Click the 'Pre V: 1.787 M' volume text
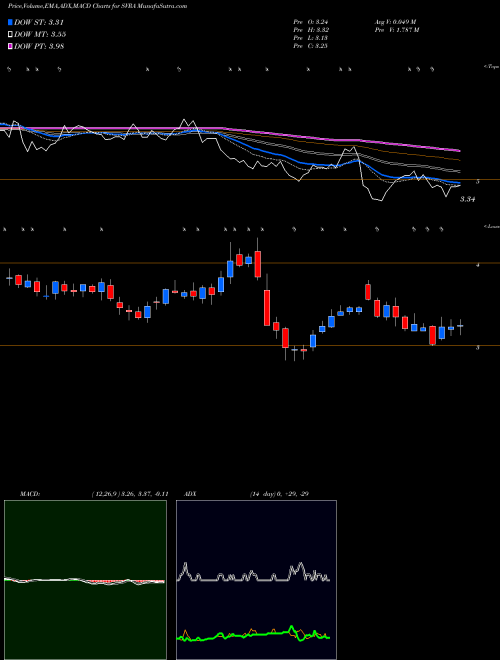 (x=396, y=30)
